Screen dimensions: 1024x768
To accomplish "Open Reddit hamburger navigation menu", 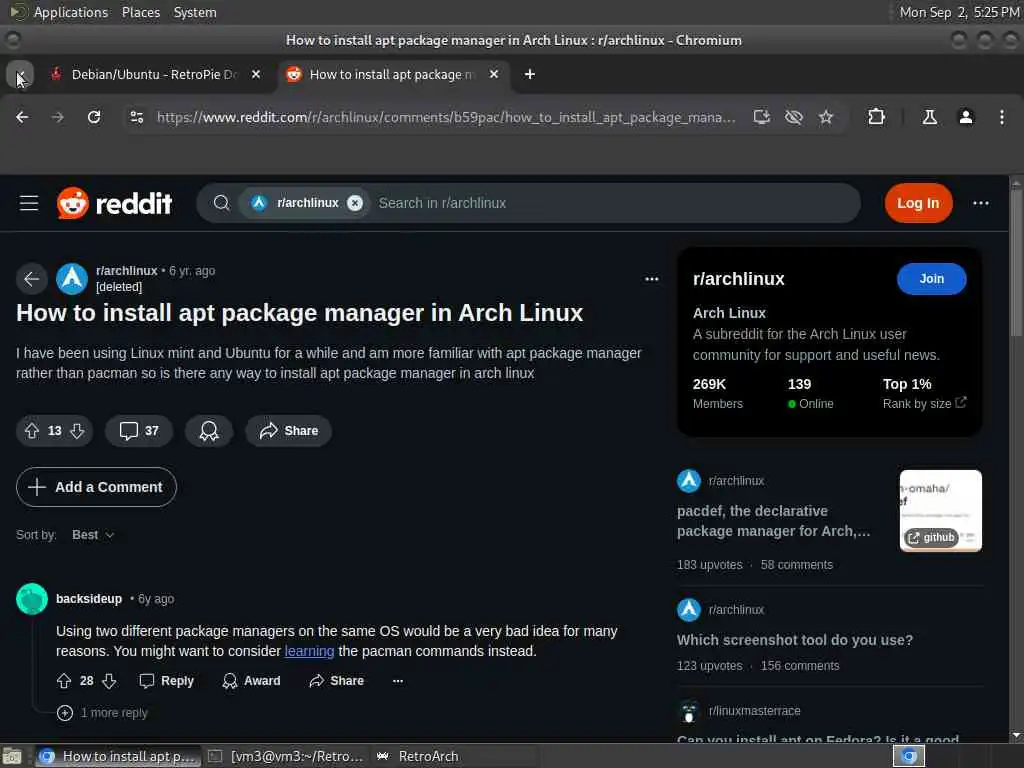I will click(29, 203).
